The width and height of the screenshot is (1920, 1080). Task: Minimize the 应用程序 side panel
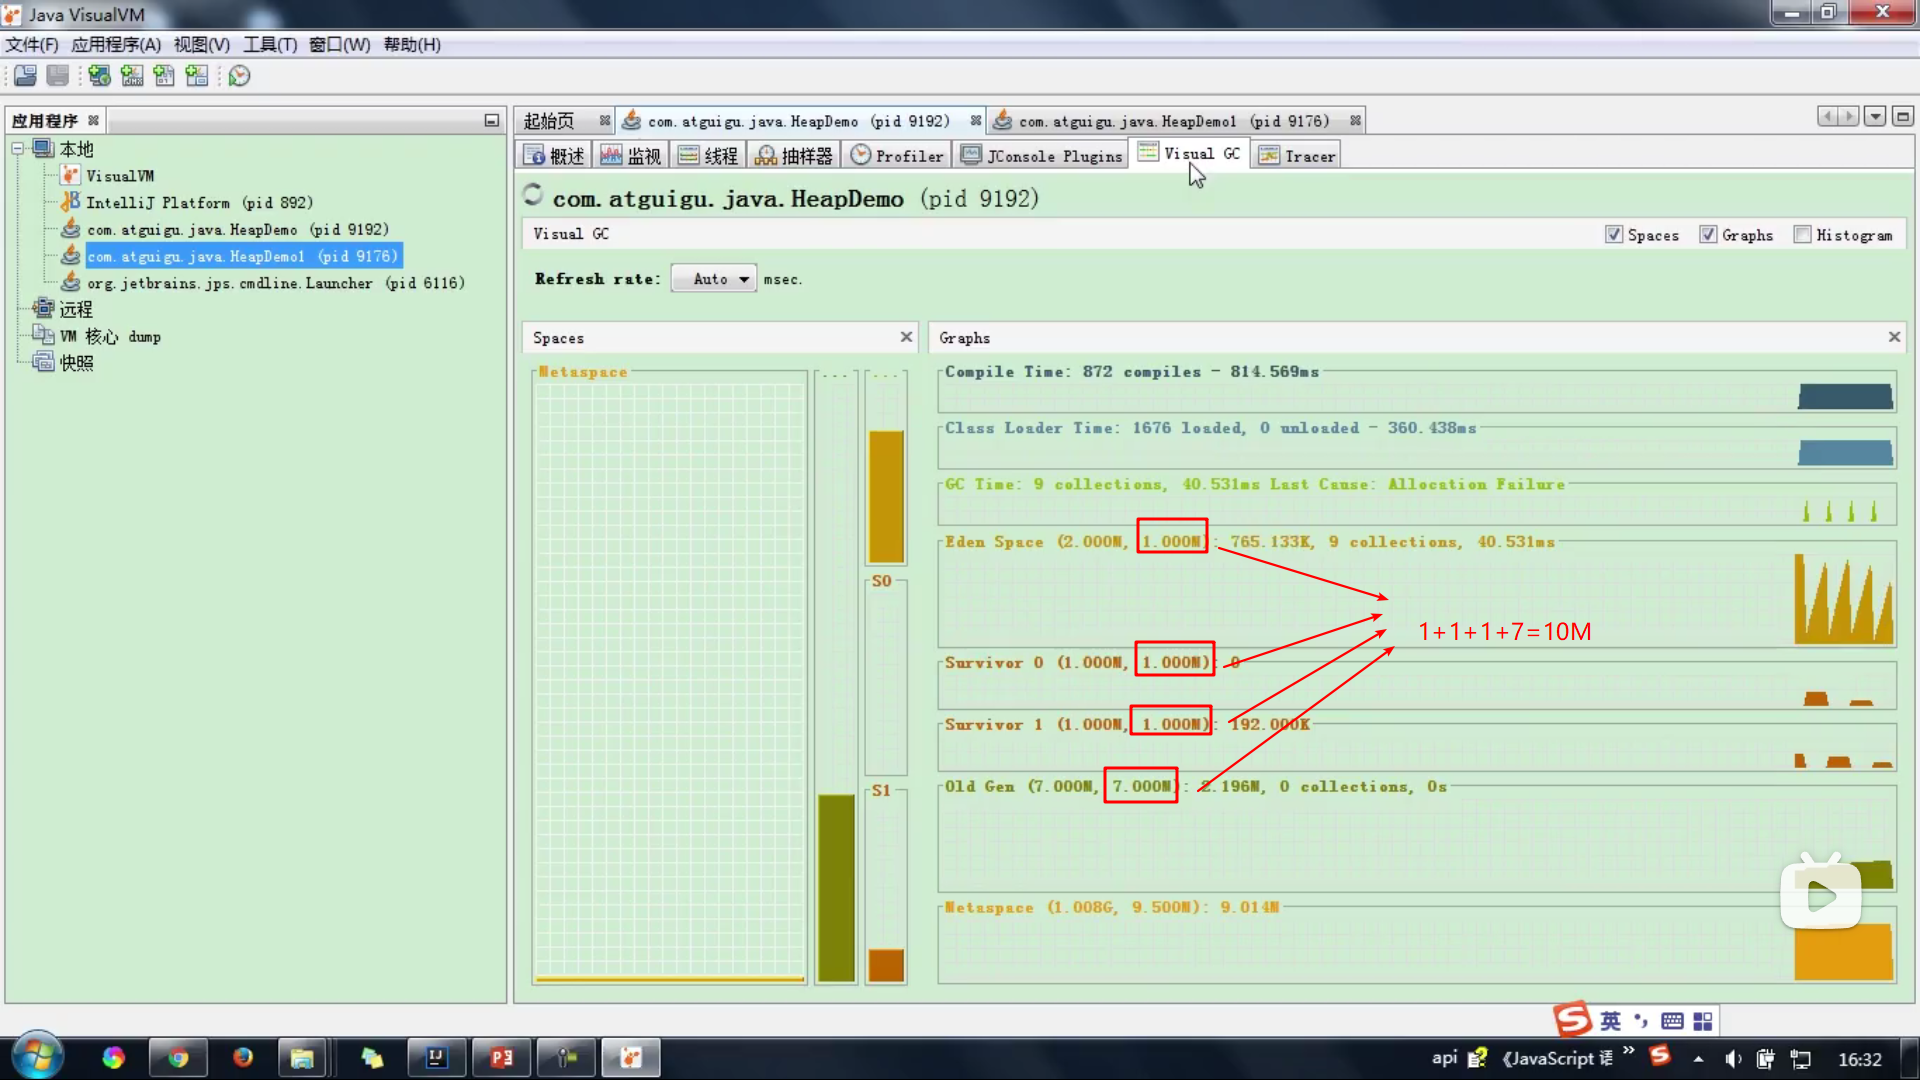pyautogui.click(x=491, y=120)
